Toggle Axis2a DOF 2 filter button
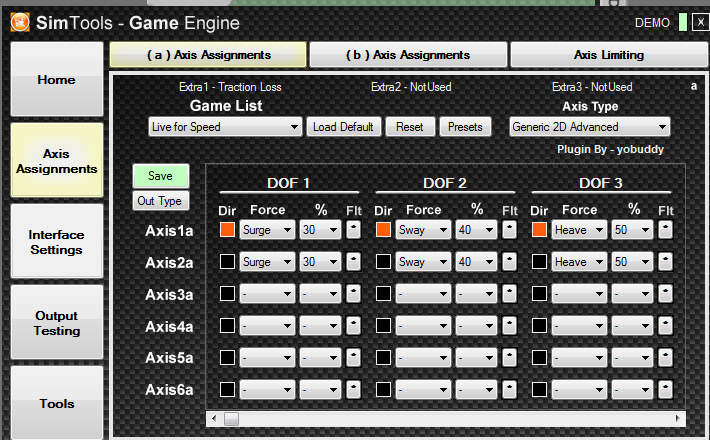The image size is (710, 440). tap(509, 262)
